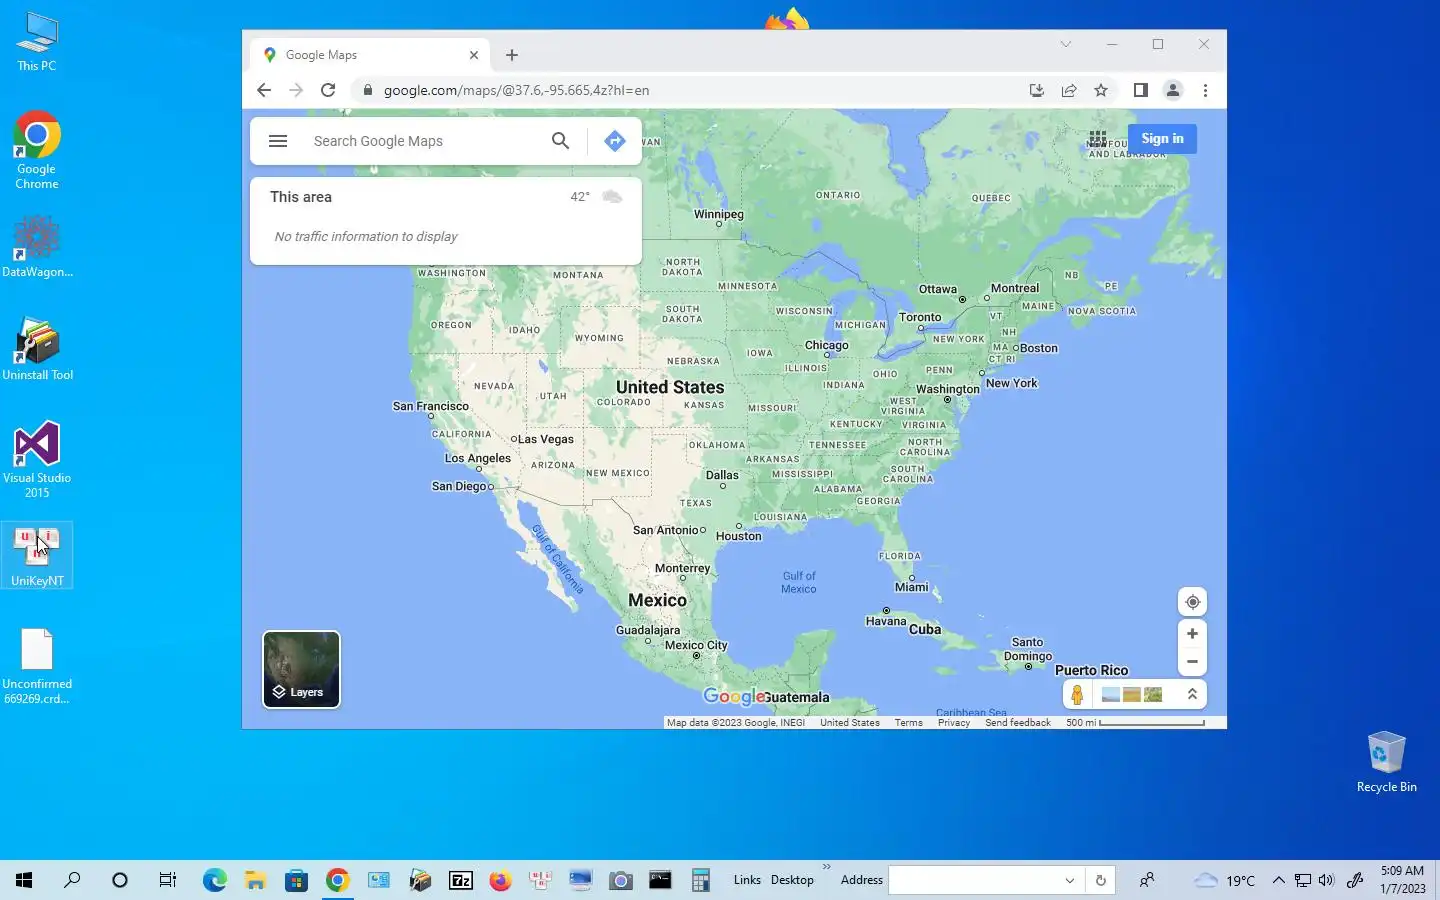Click the United States link in footer
The width and height of the screenshot is (1440, 900).
tap(850, 723)
